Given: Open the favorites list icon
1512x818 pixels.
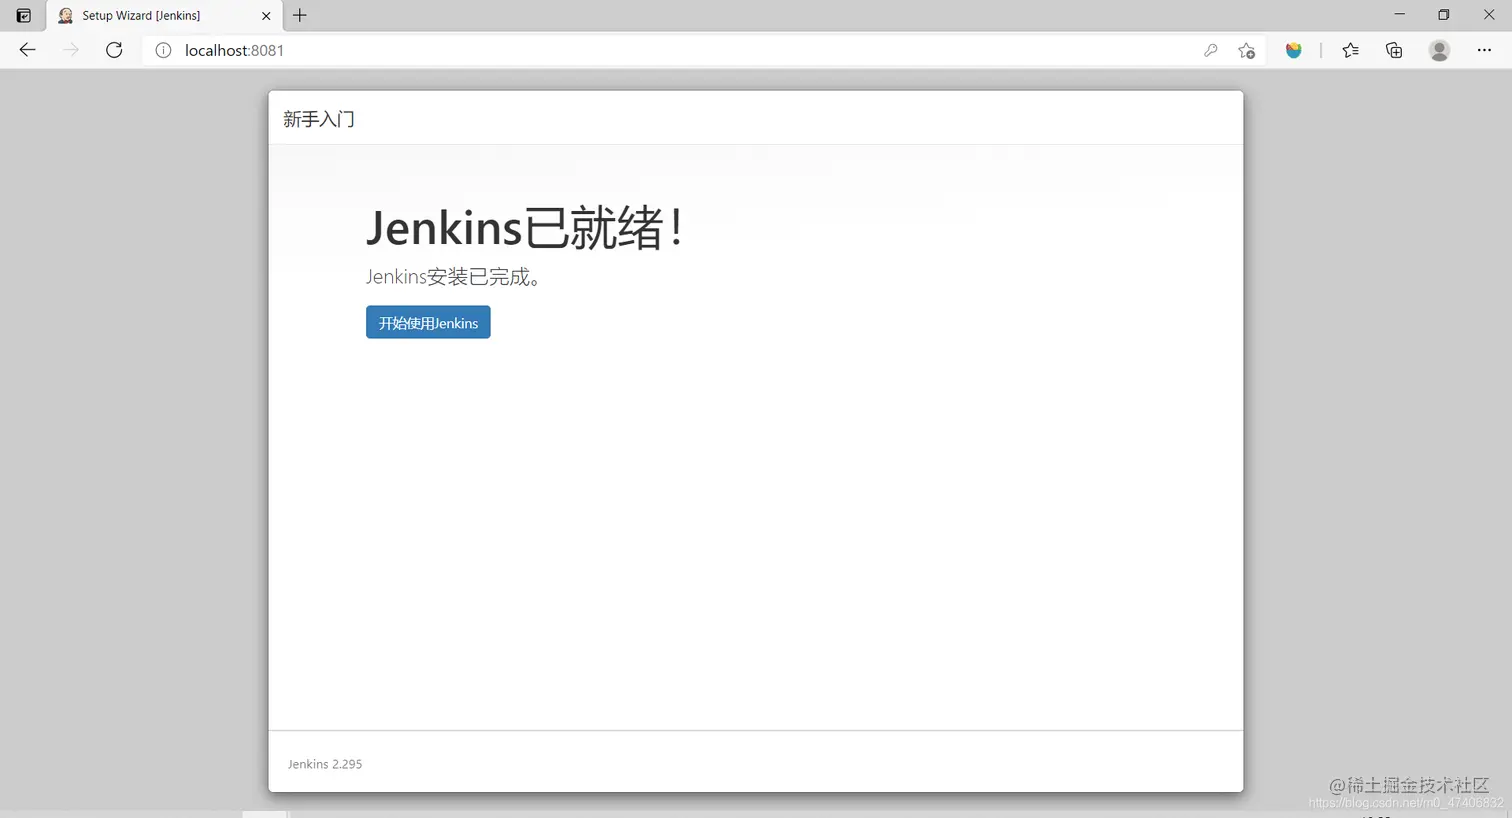Looking at the screenshot, I should (x=1350, y=50).
